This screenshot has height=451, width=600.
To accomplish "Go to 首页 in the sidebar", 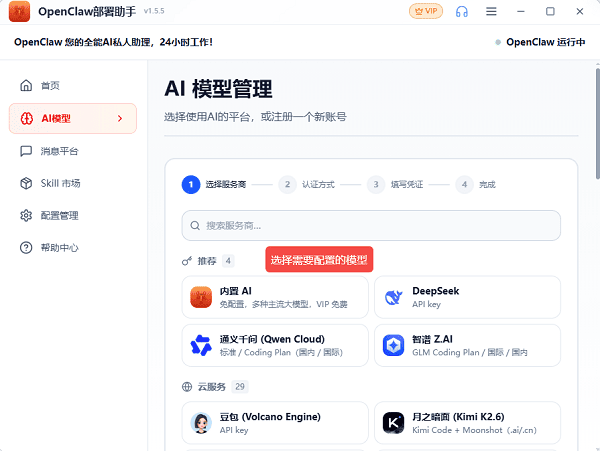I will point(73,86).
